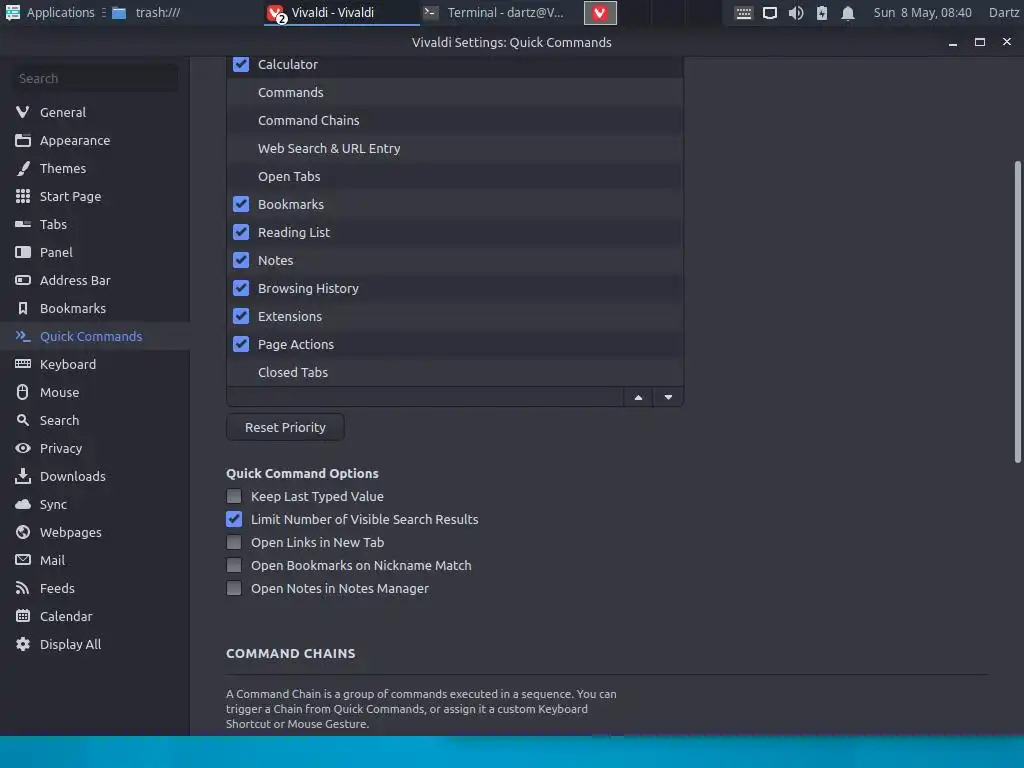Viewport: 1024px width, 768px height.
Task: Click the Tabs icon in sidebar
Action: [23, 224]
